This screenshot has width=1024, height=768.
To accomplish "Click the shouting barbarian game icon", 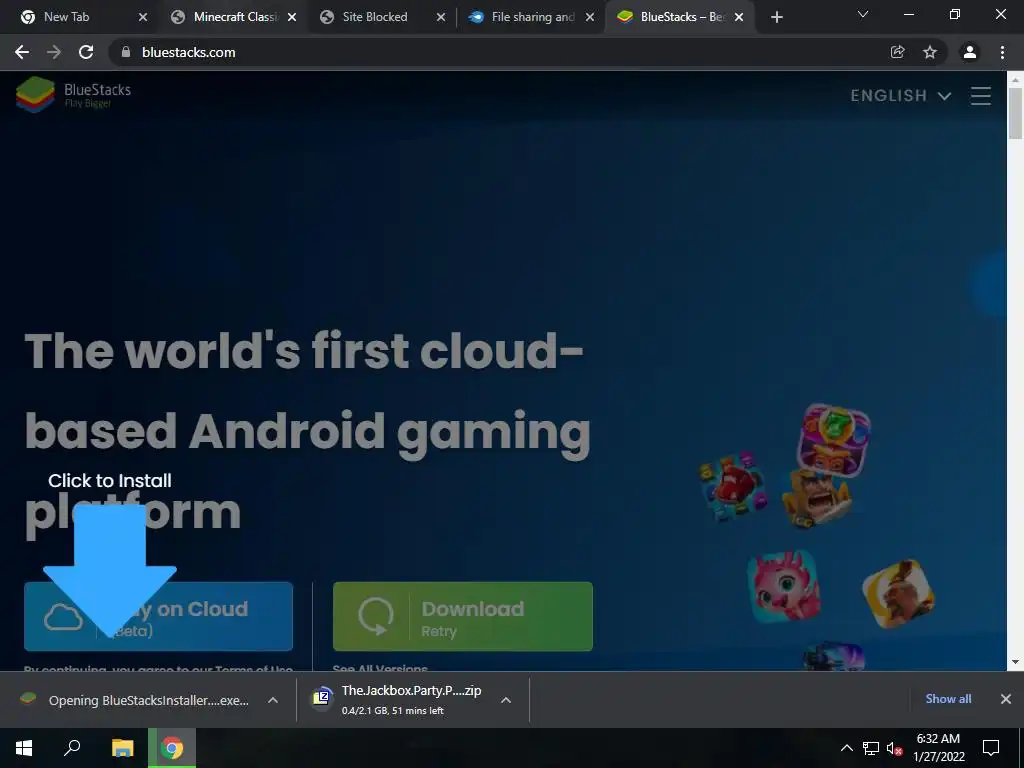I will [x=818, y=497].
